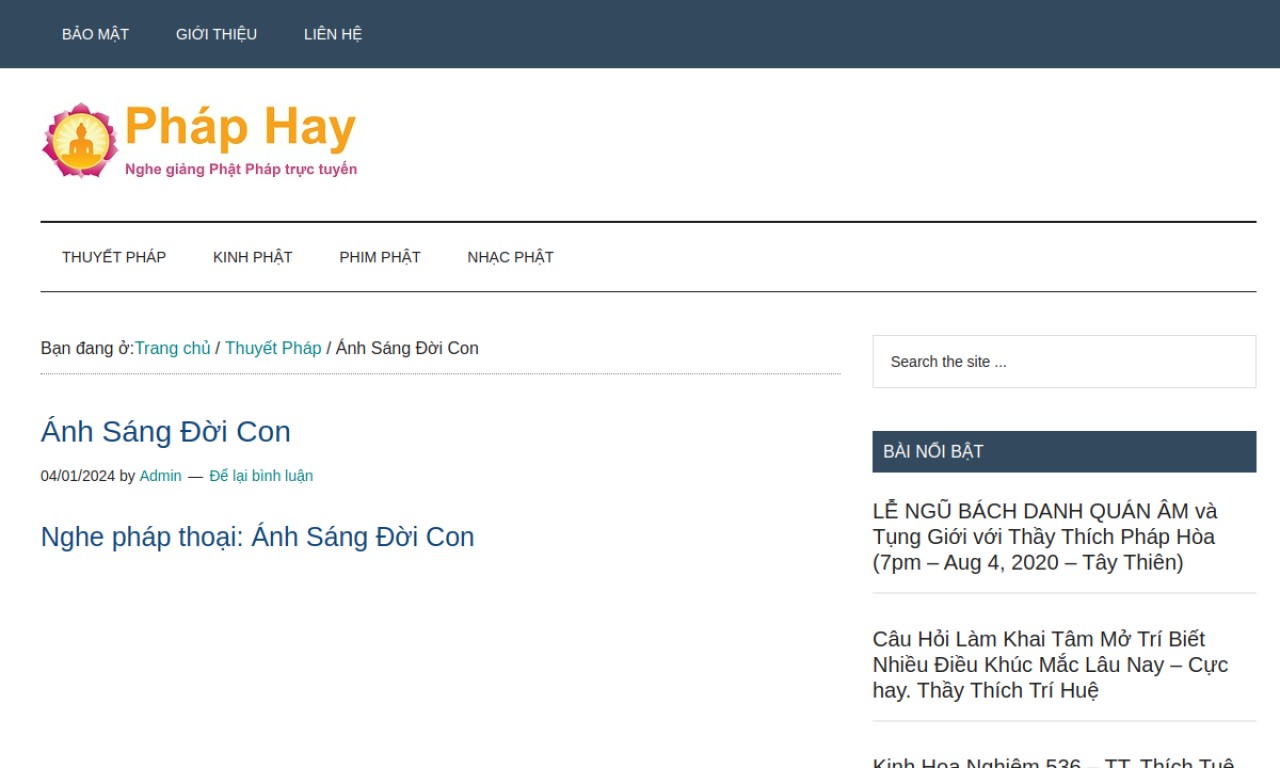Viewport: 1280px width, 768px height.
Task: Click the Pháp Hay site title
Action: [240, 128]
